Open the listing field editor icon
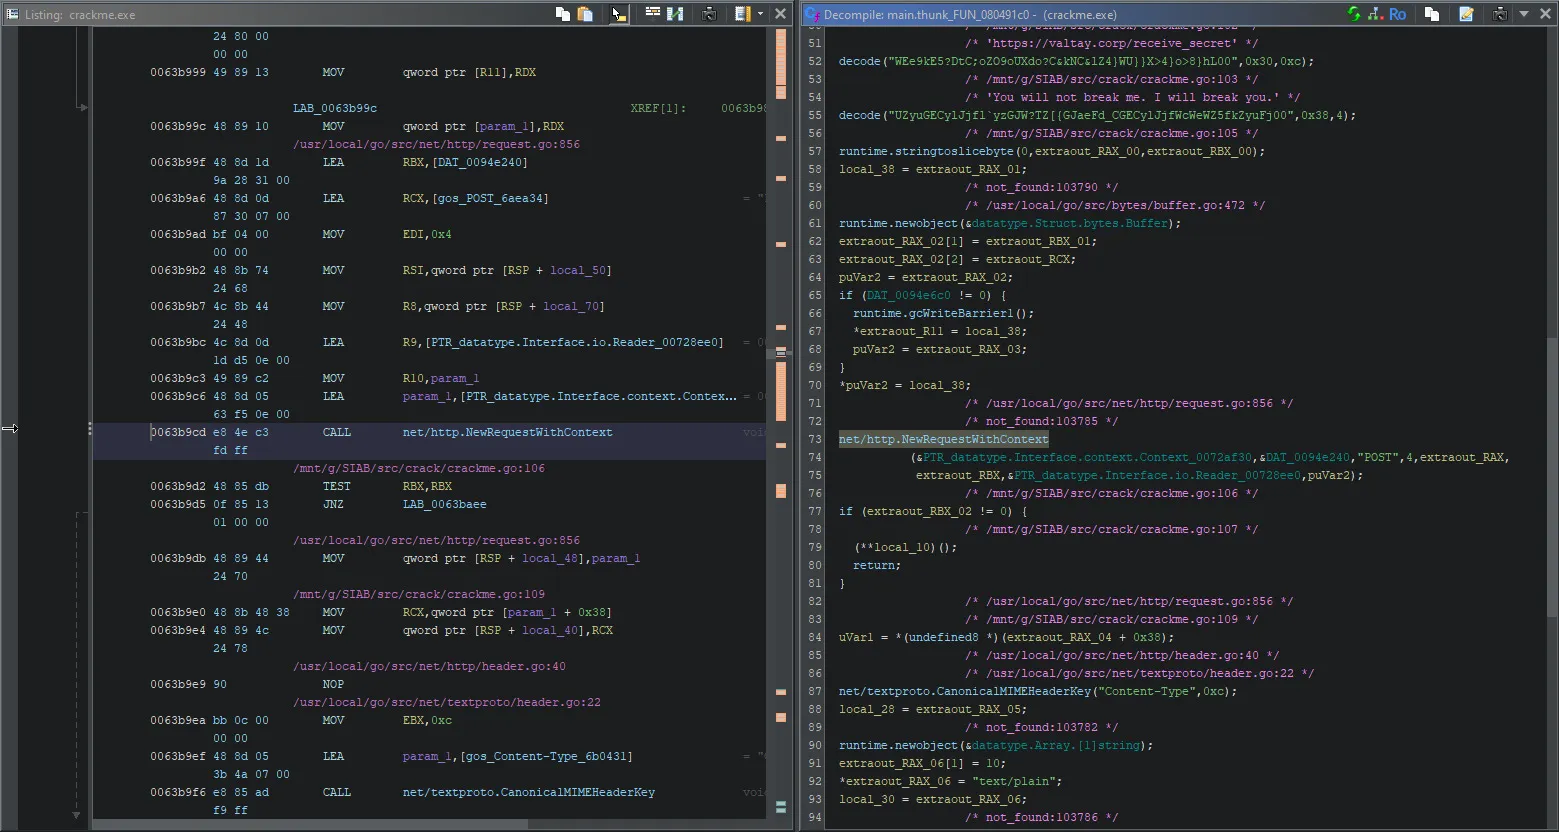Screen dimensions: 1559x832 point(652,13)
